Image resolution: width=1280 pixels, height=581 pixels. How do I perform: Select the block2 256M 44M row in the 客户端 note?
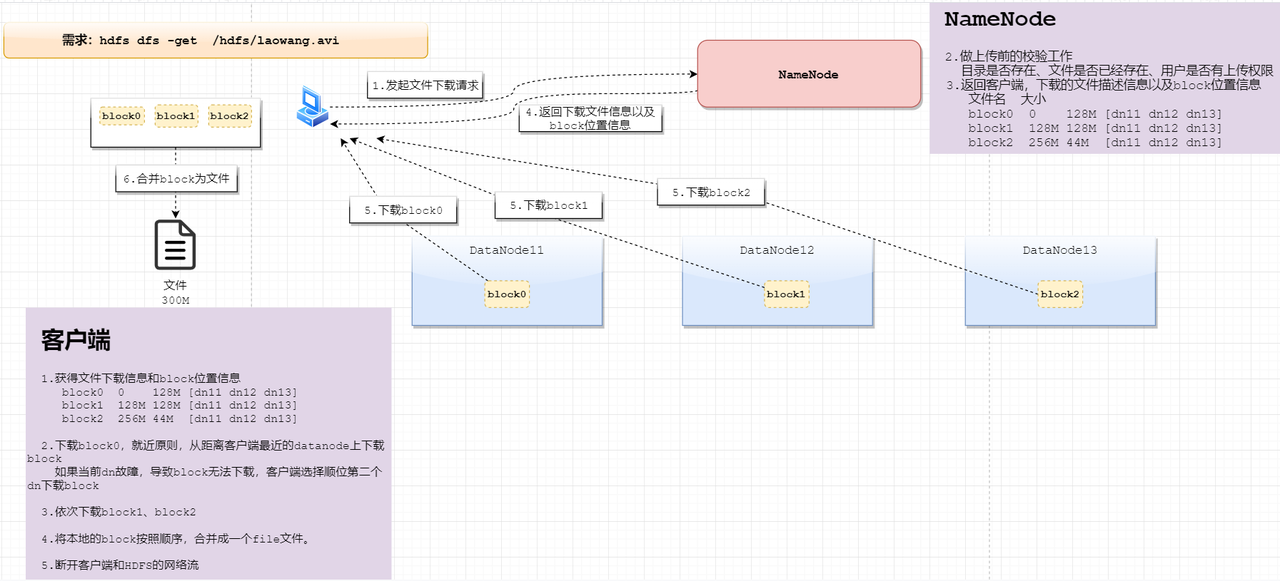[179, 419]
